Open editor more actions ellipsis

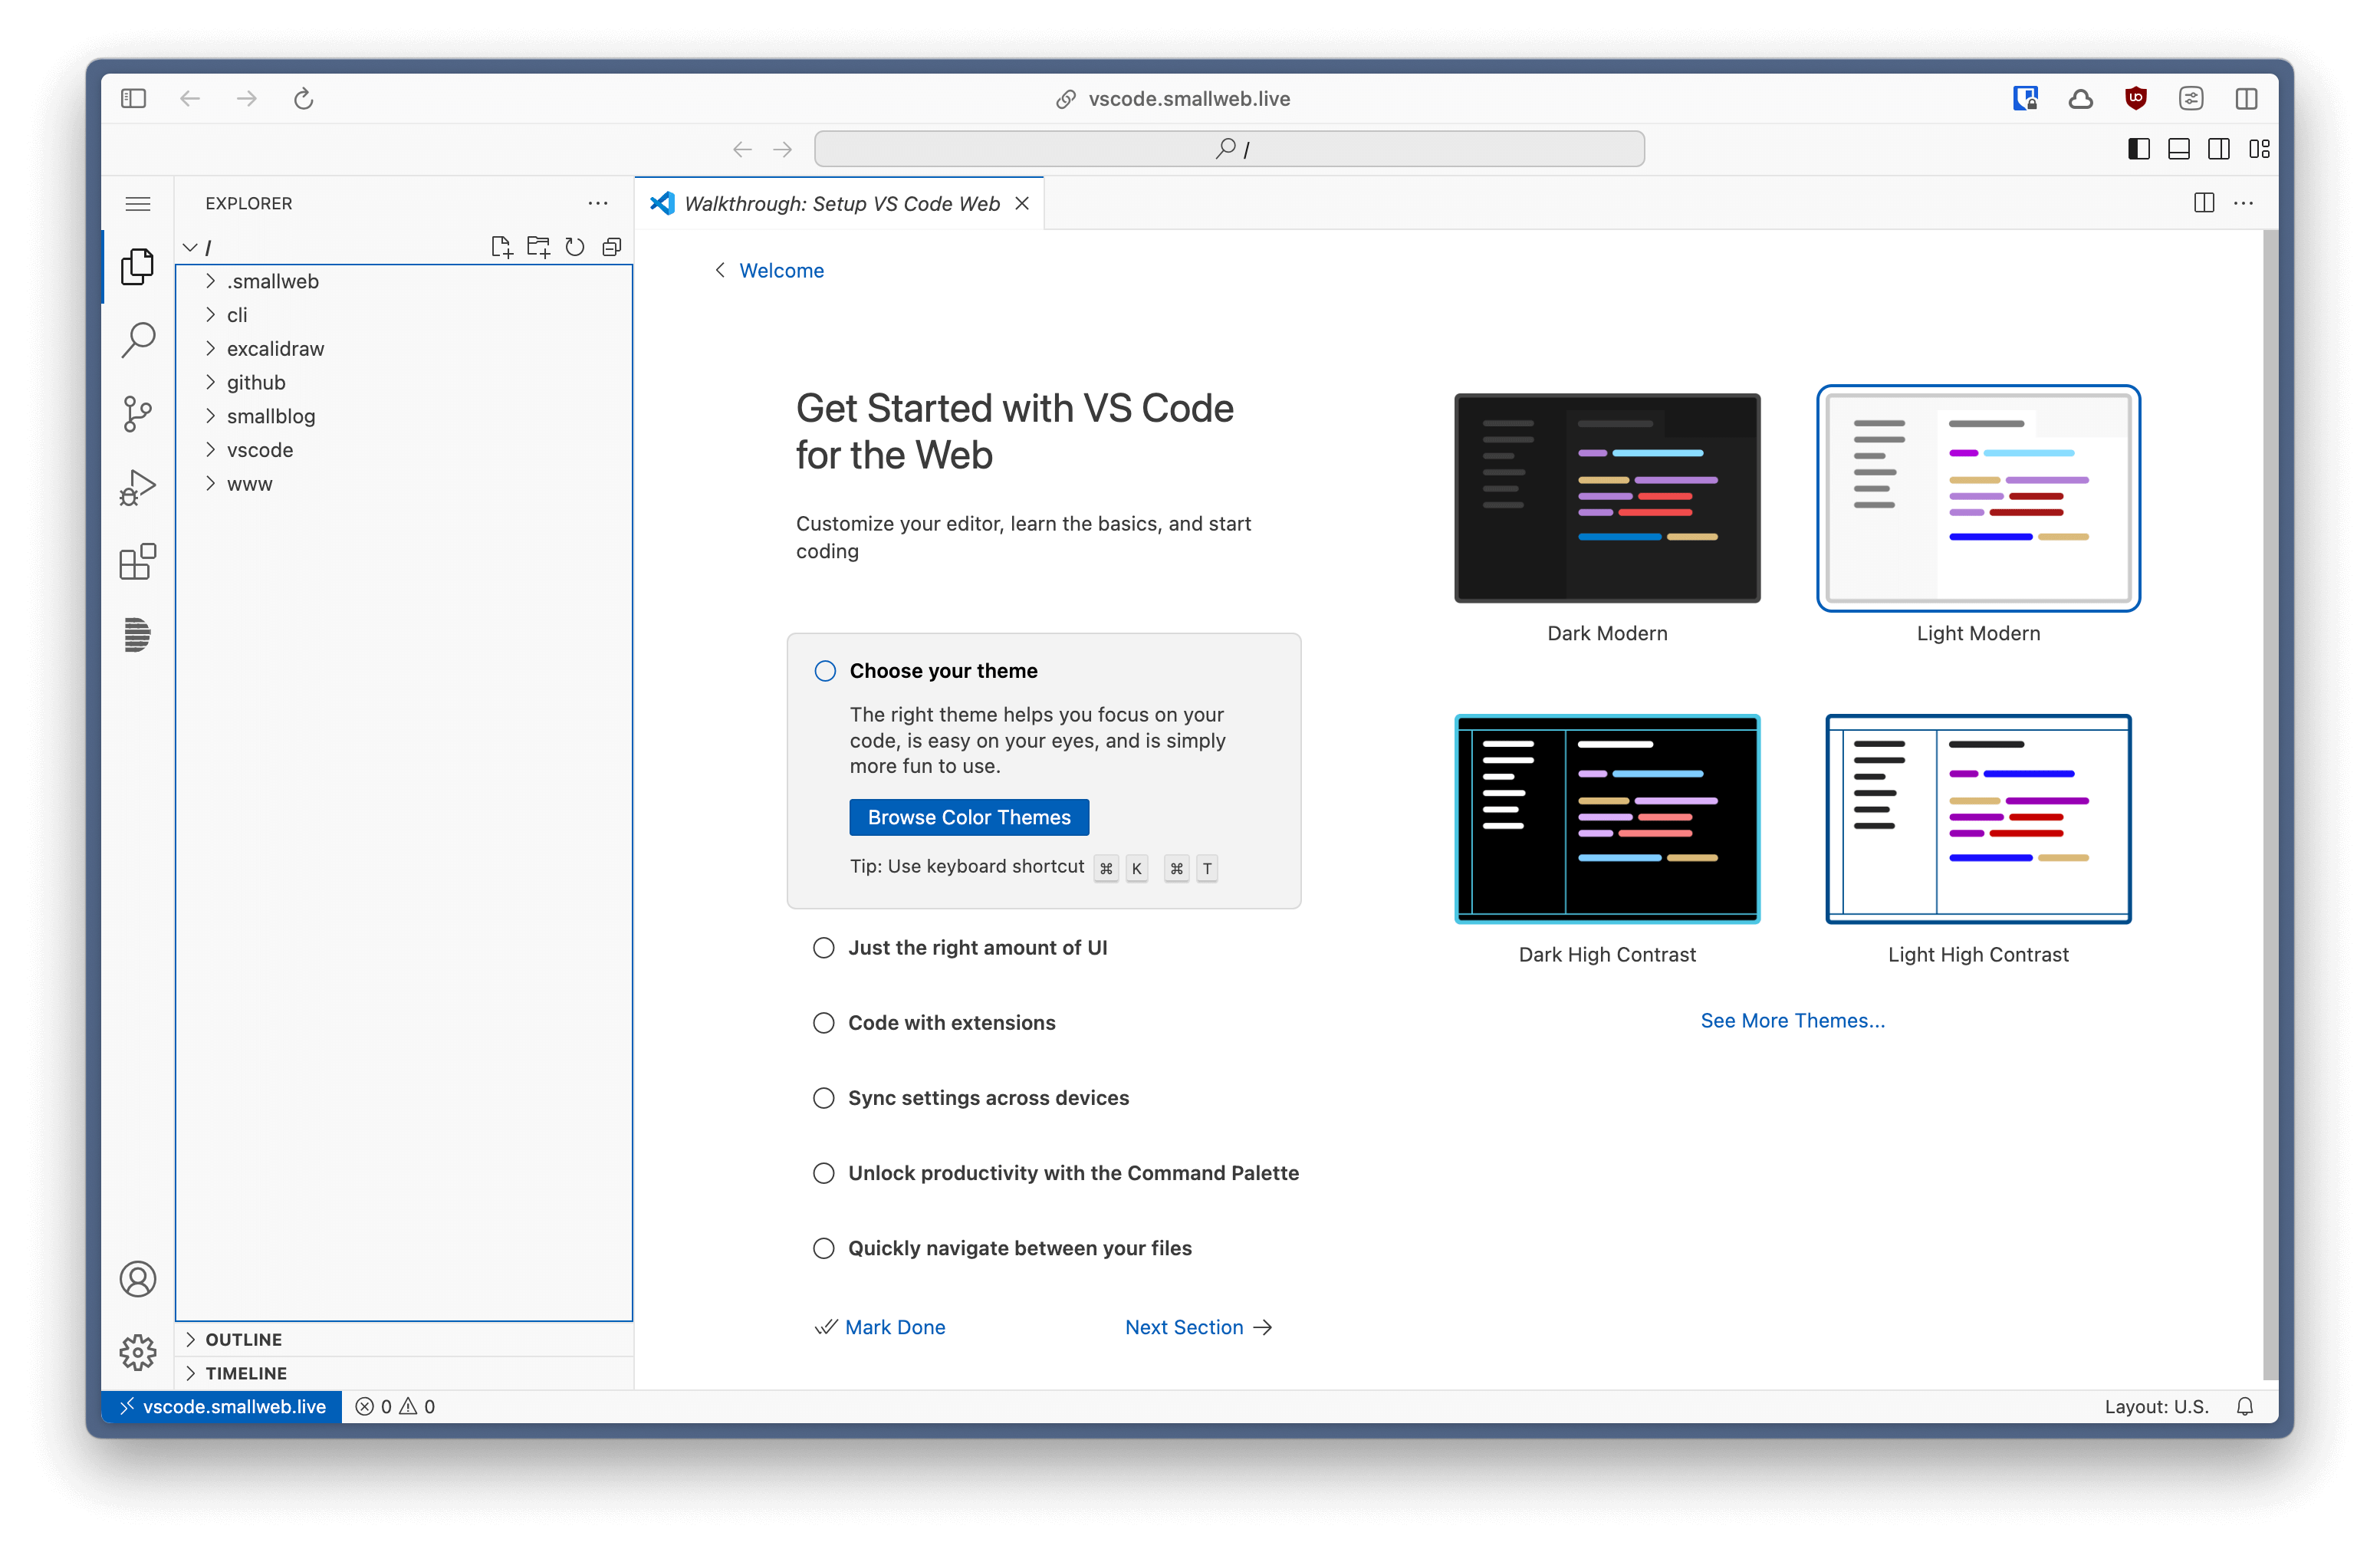[2244, 203]
